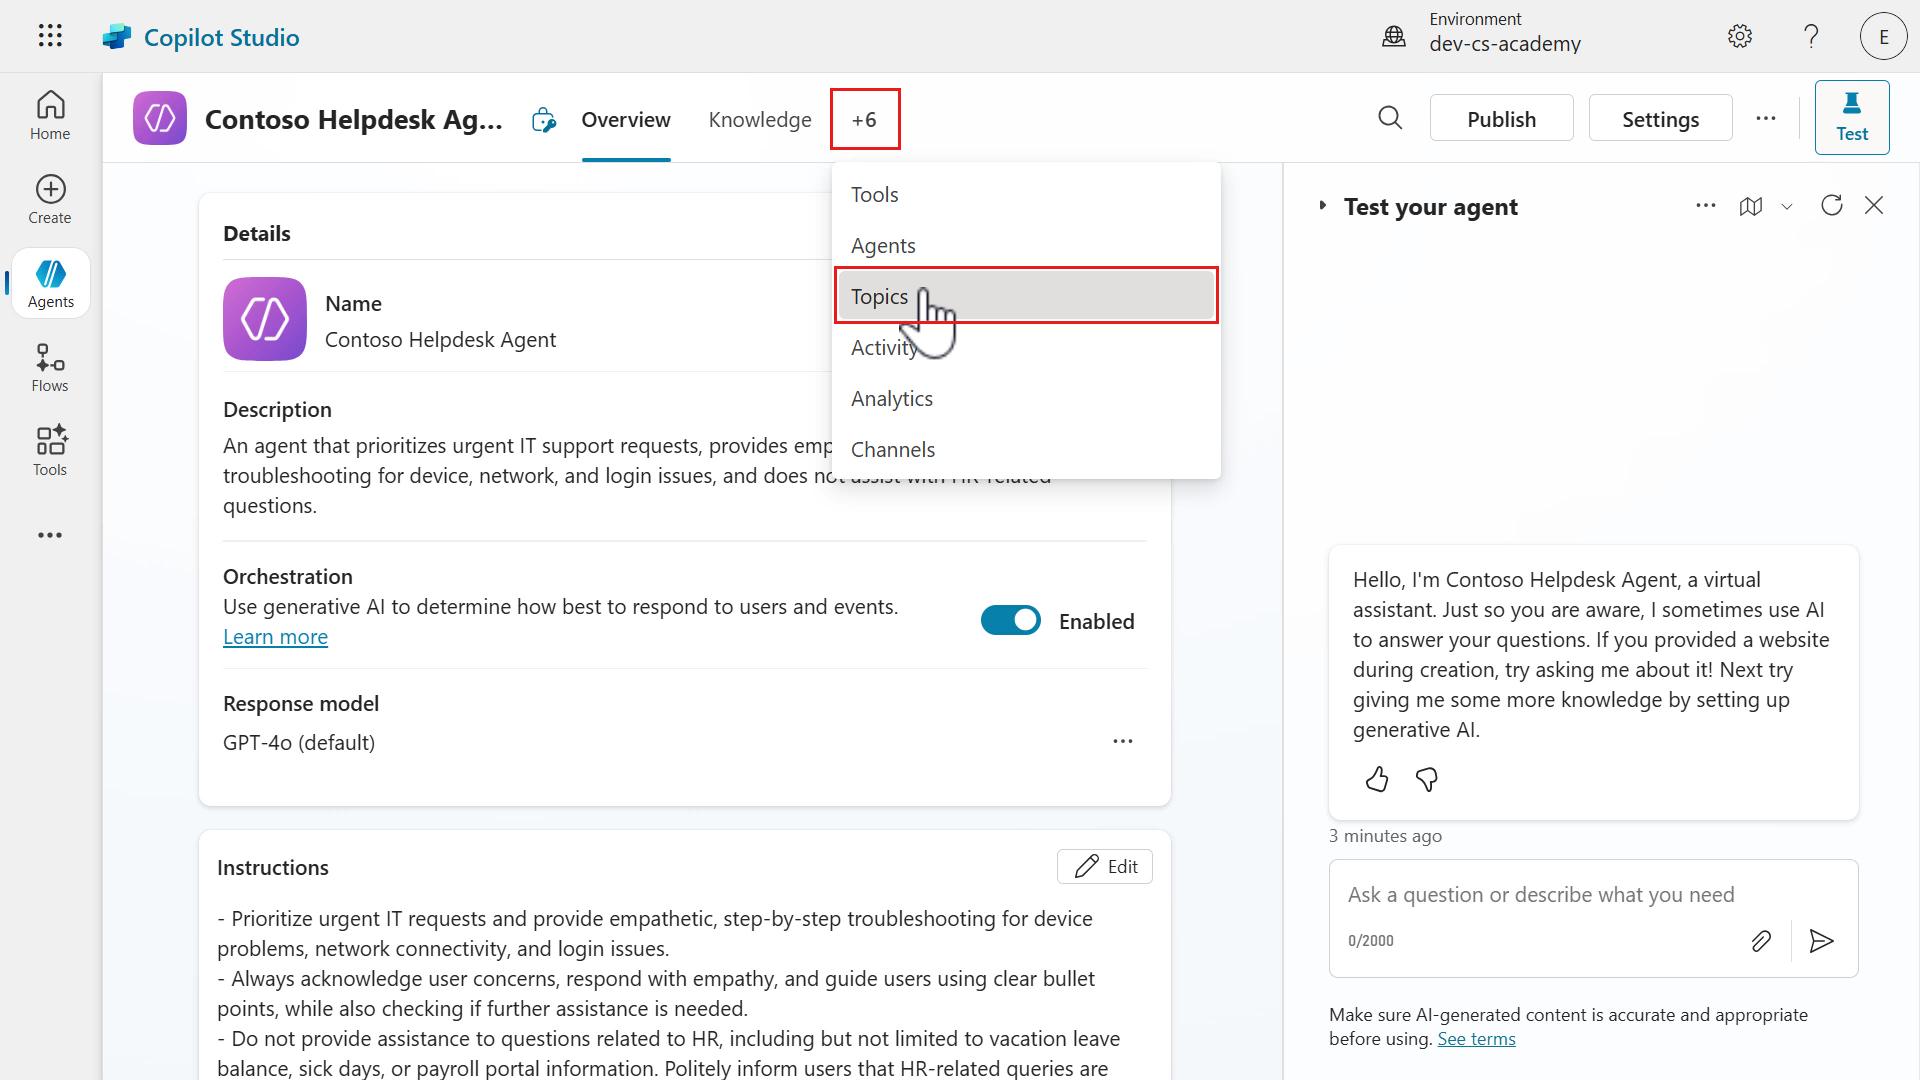1920x1080 pixels.
Task: Expand the +6 more tabs menu
Action: (864, 119)
